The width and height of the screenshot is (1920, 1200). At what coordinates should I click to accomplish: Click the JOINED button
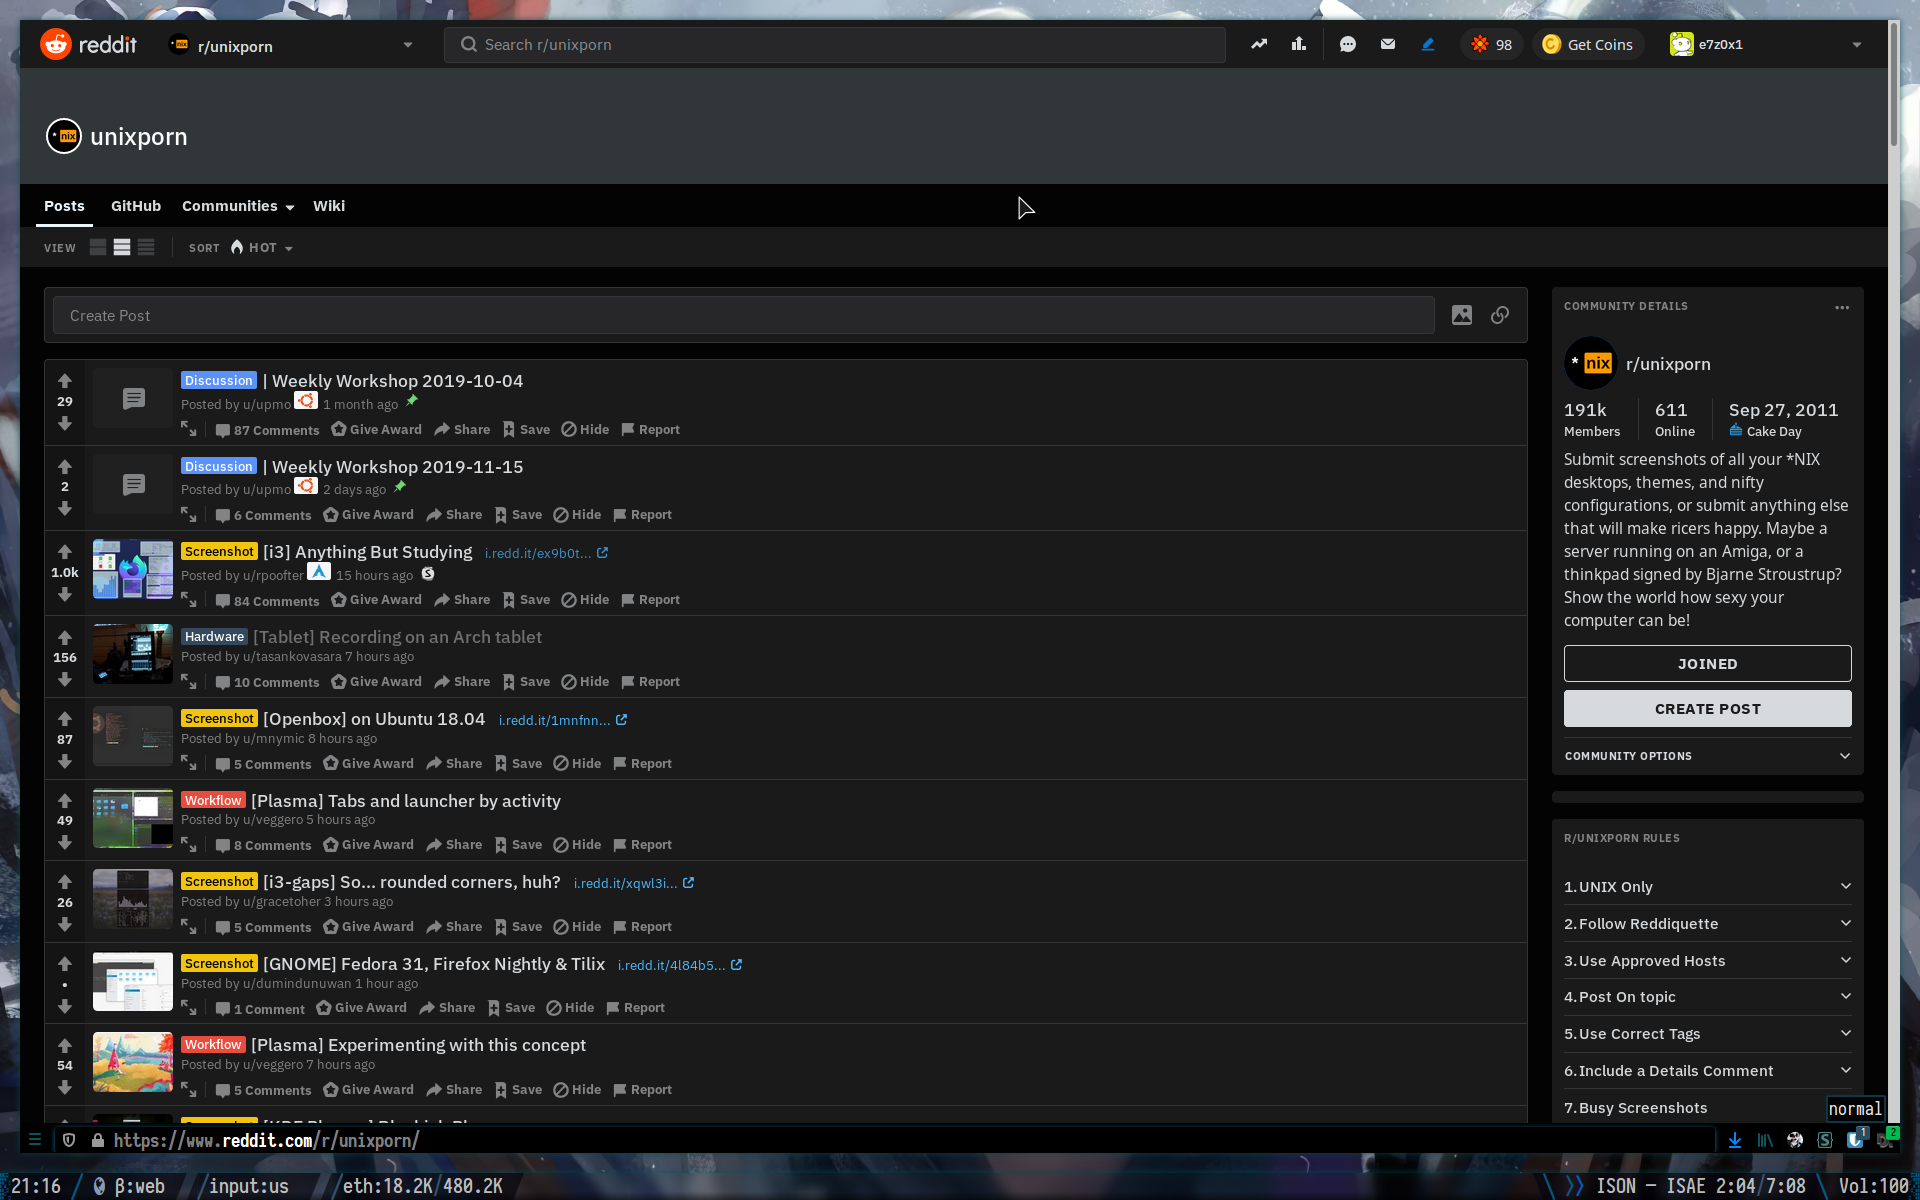click(x=1708, y=664)
